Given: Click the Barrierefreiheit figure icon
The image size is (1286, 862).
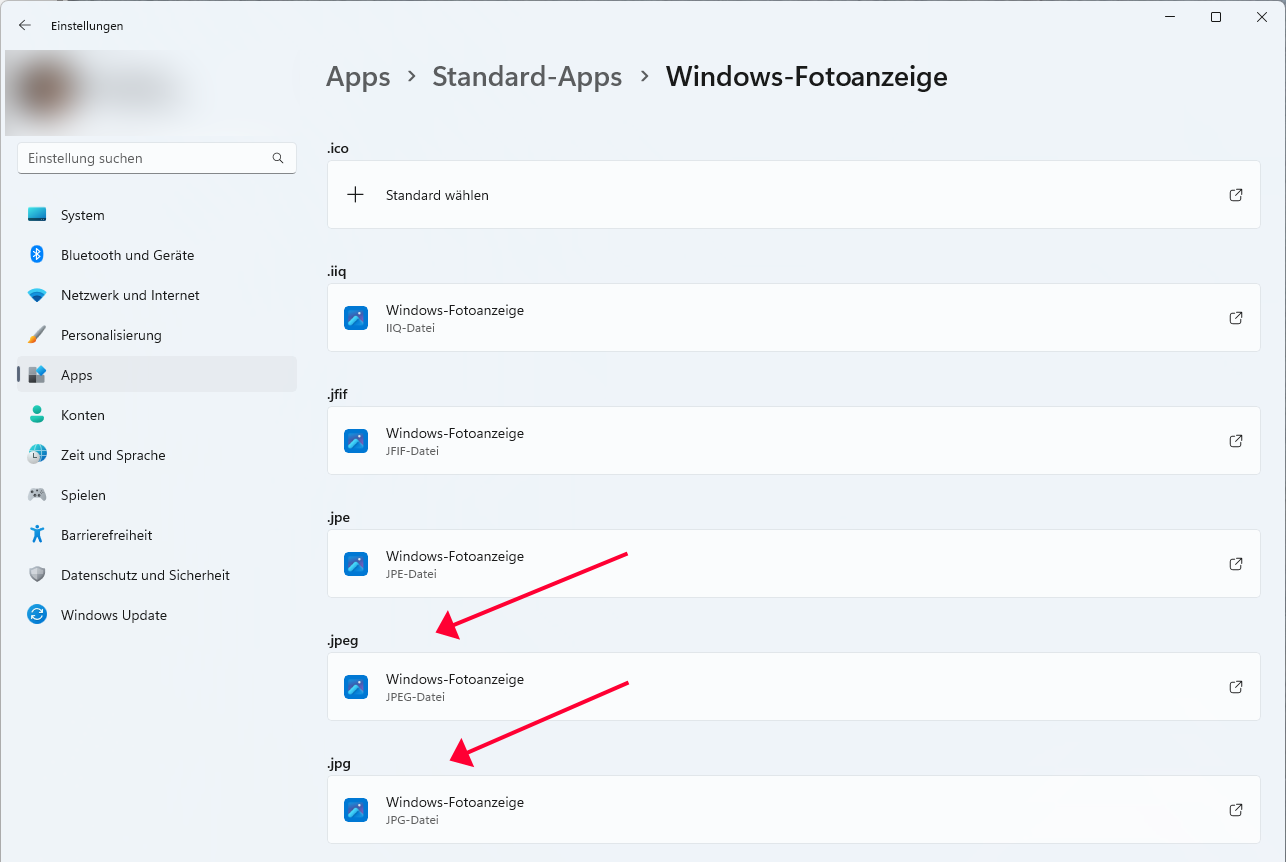Looking at the screenshot, I should pyautogui.click(x=37, y=535).
